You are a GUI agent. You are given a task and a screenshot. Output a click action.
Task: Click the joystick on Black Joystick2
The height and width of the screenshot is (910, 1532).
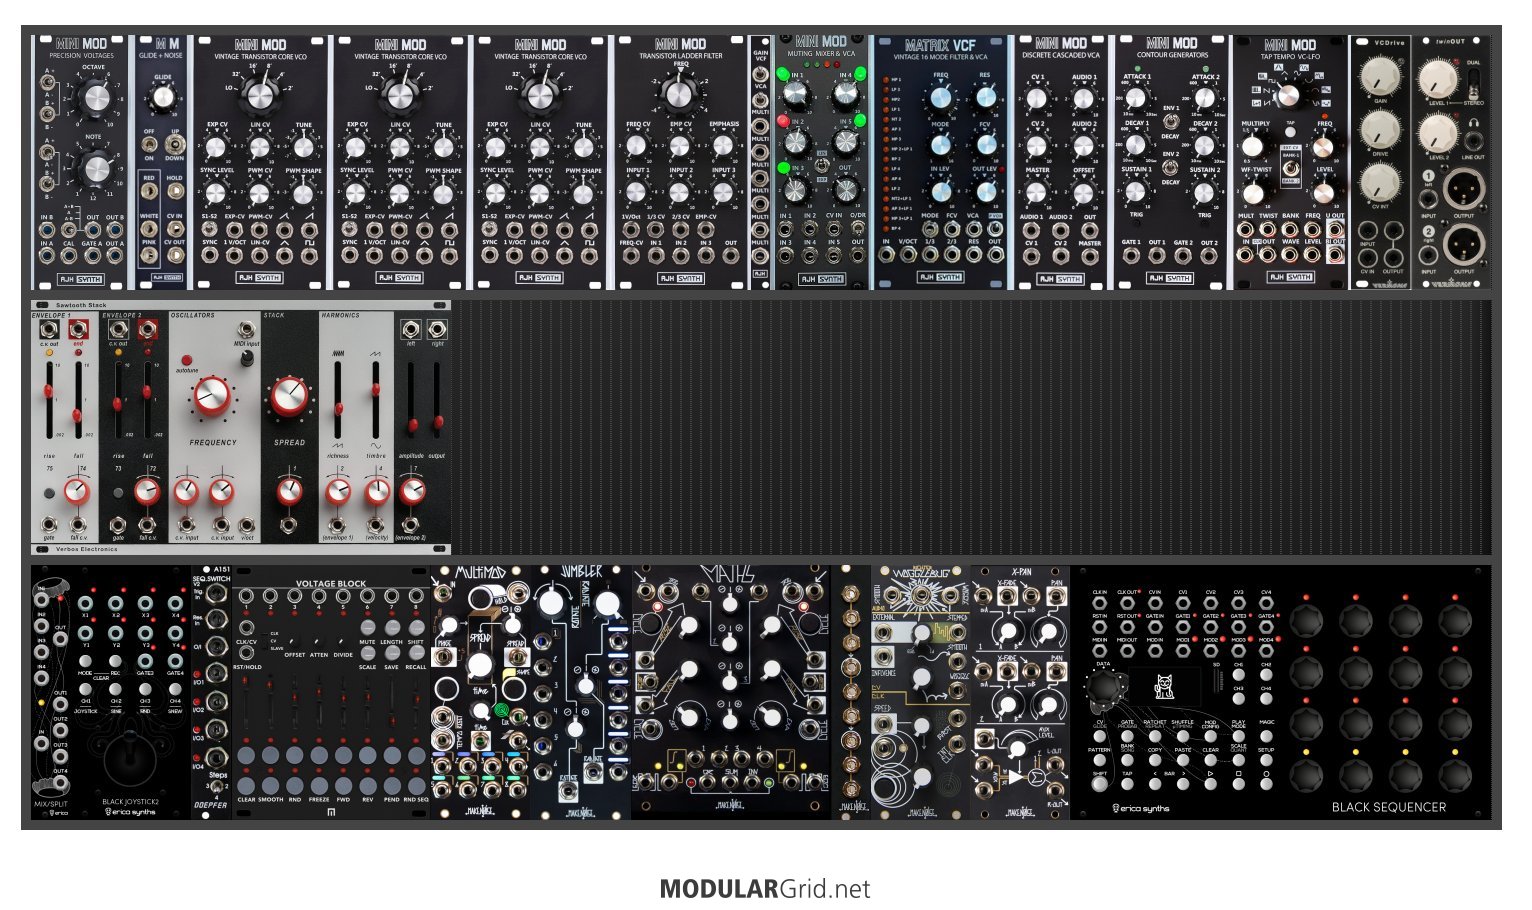[x=131, y=758]
